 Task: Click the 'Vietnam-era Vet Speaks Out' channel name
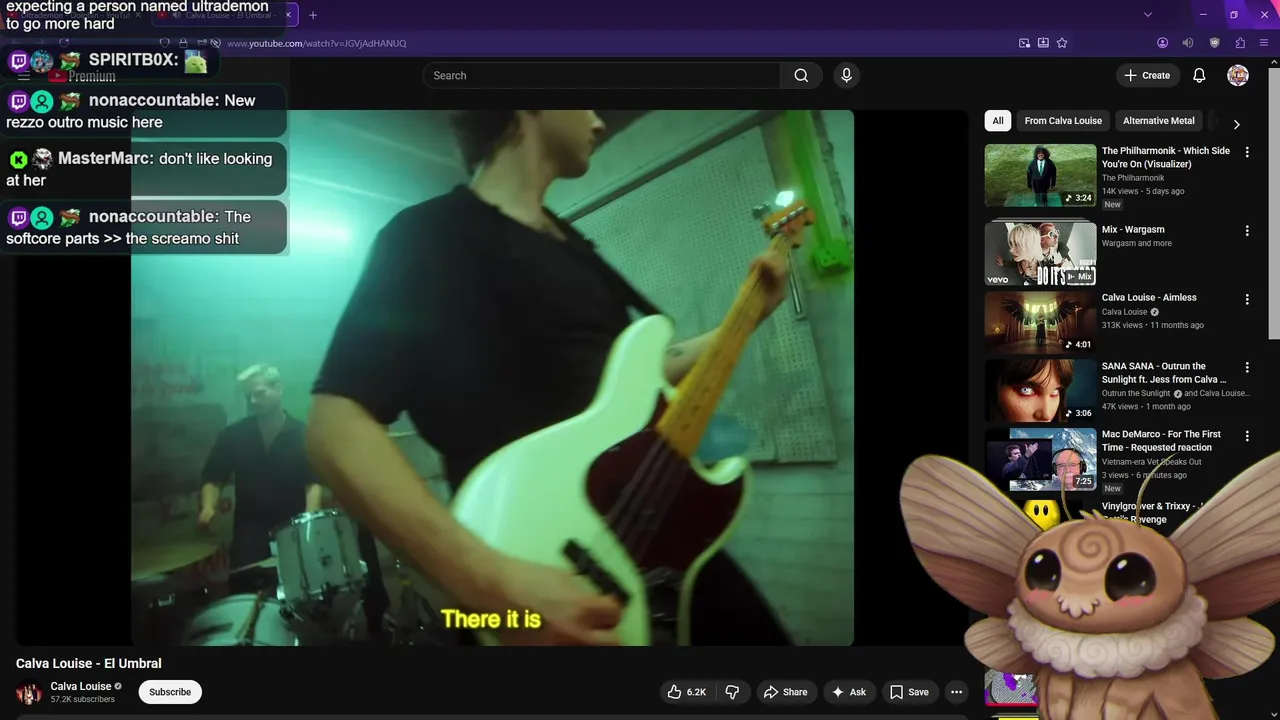pos(1152,462)
